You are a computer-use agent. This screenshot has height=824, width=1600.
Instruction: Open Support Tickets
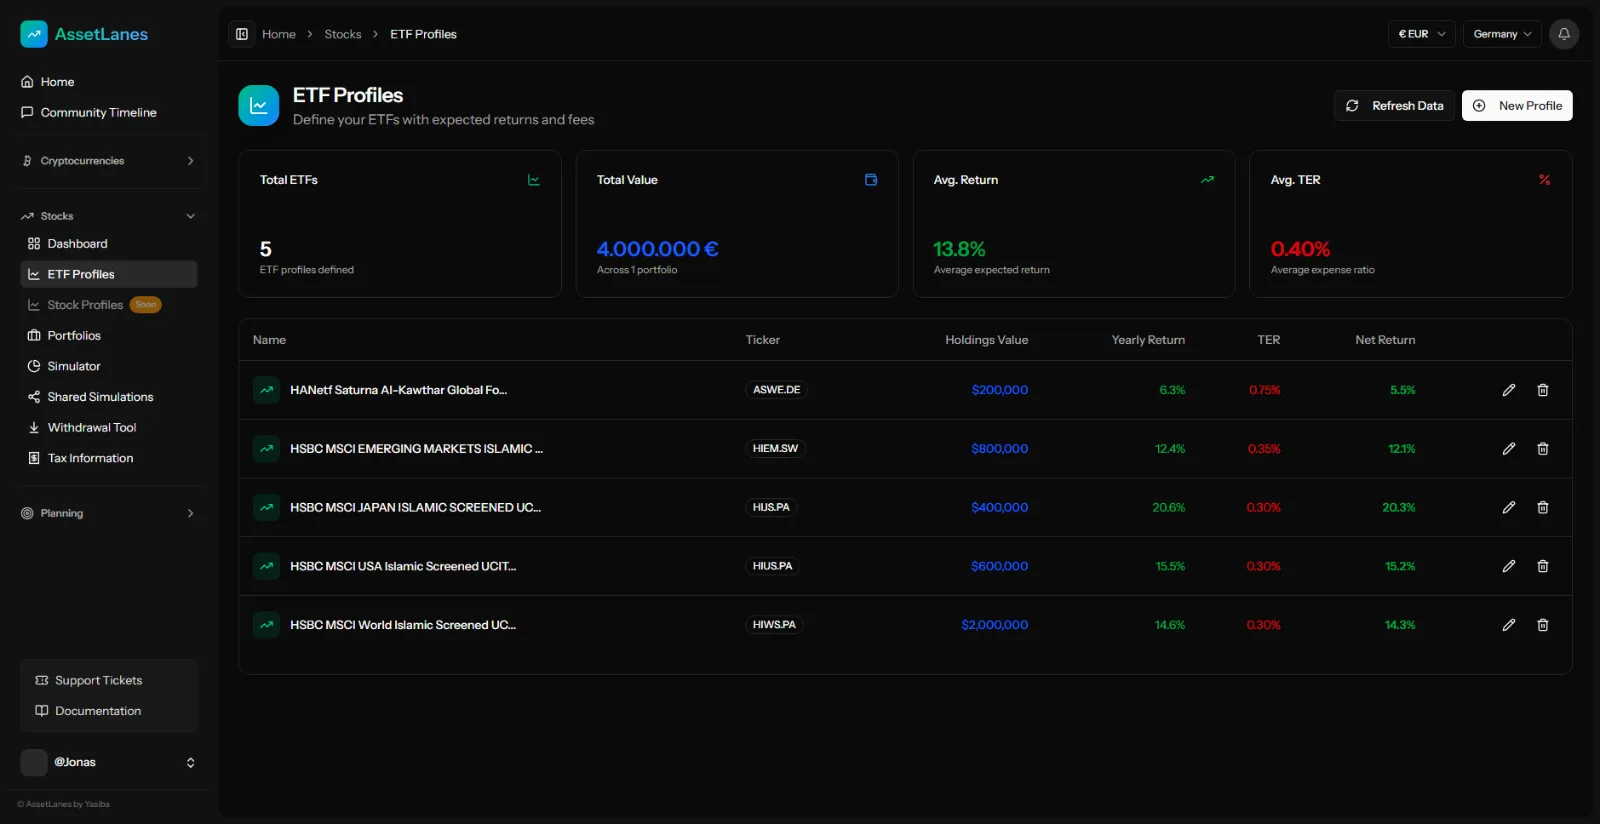click(109, 681)
